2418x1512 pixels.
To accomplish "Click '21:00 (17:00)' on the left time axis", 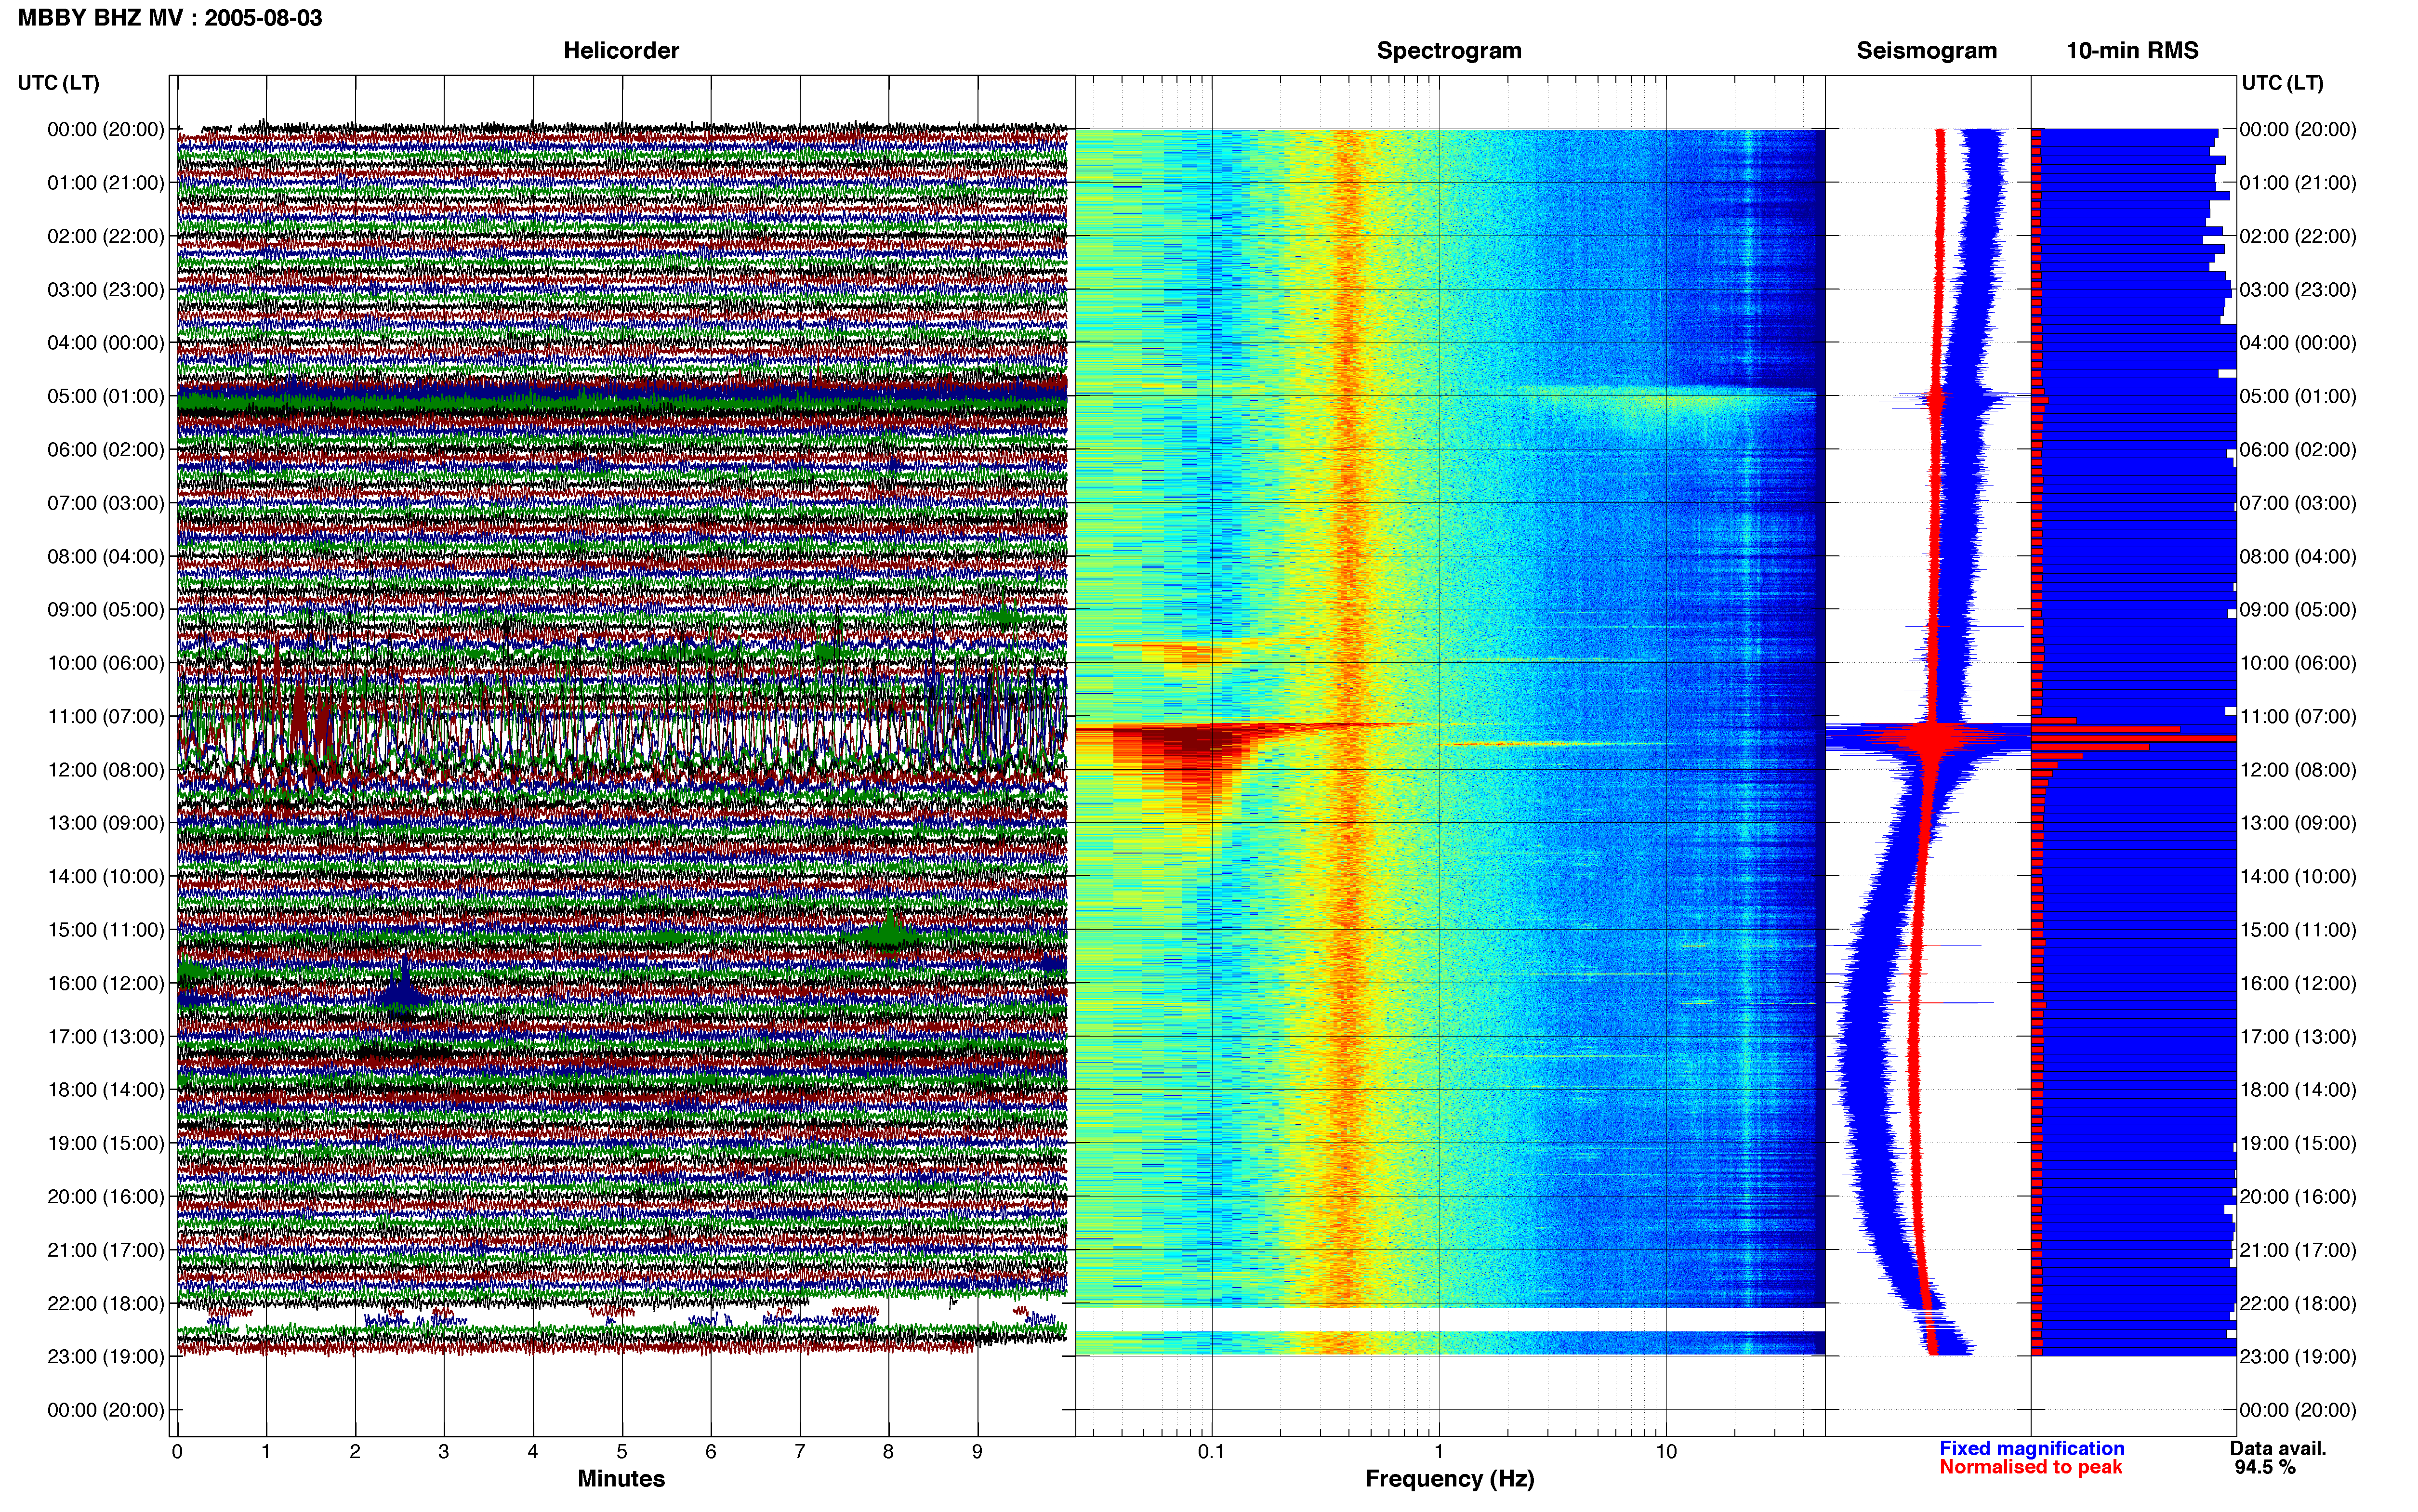I will tap(106, 1250).
